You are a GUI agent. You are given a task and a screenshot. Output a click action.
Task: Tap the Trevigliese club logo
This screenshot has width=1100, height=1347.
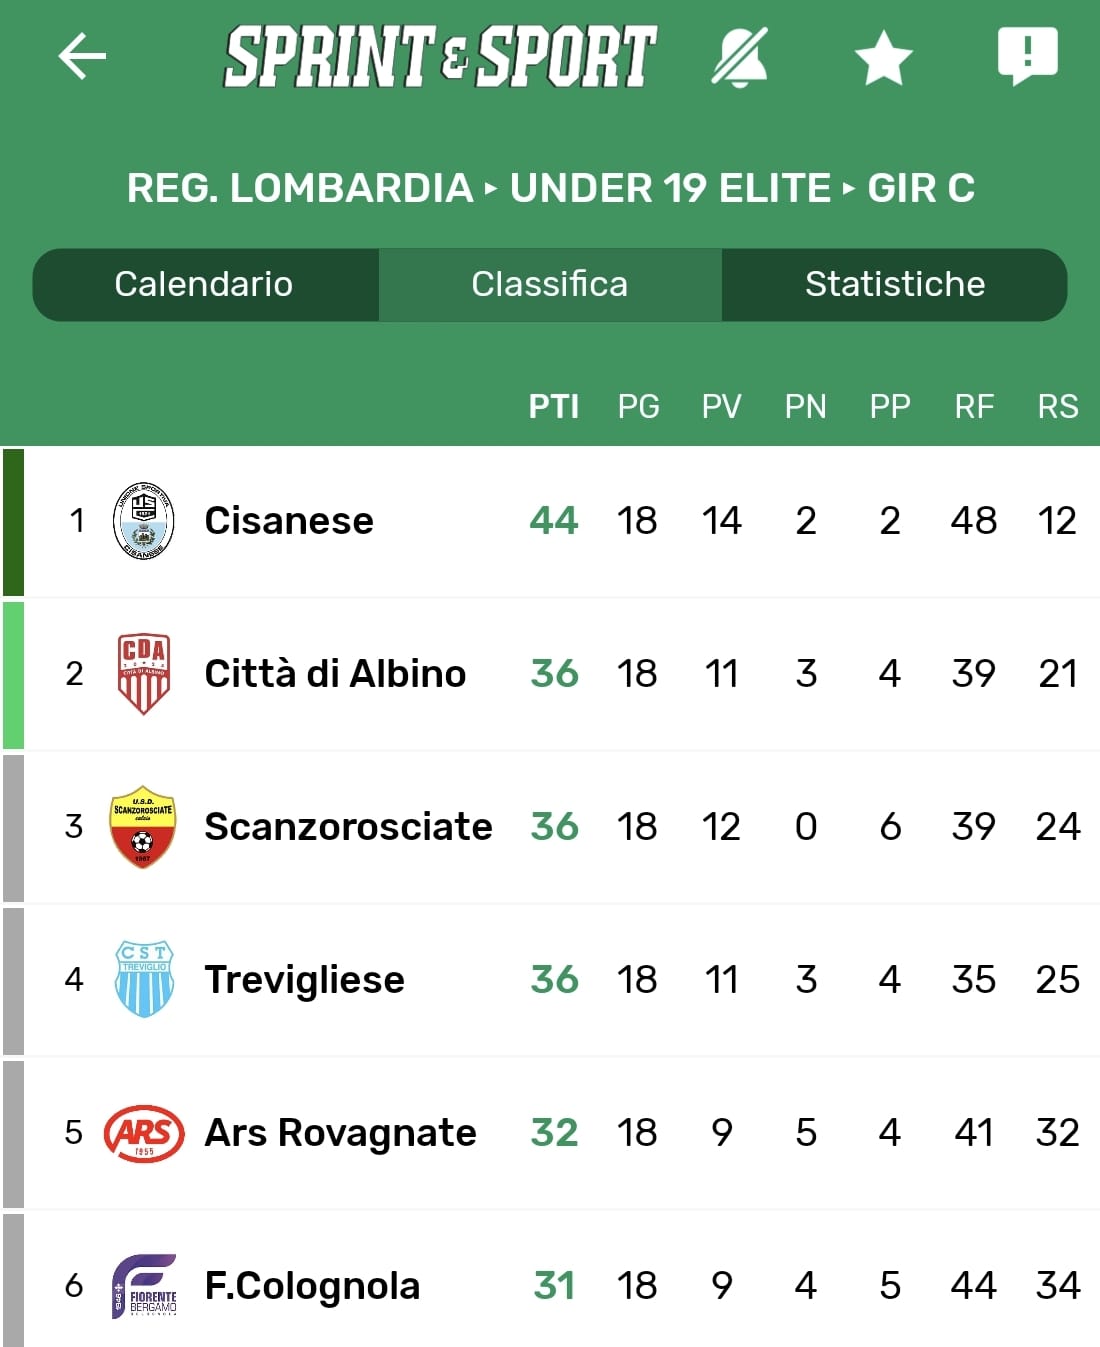point(144,979)
